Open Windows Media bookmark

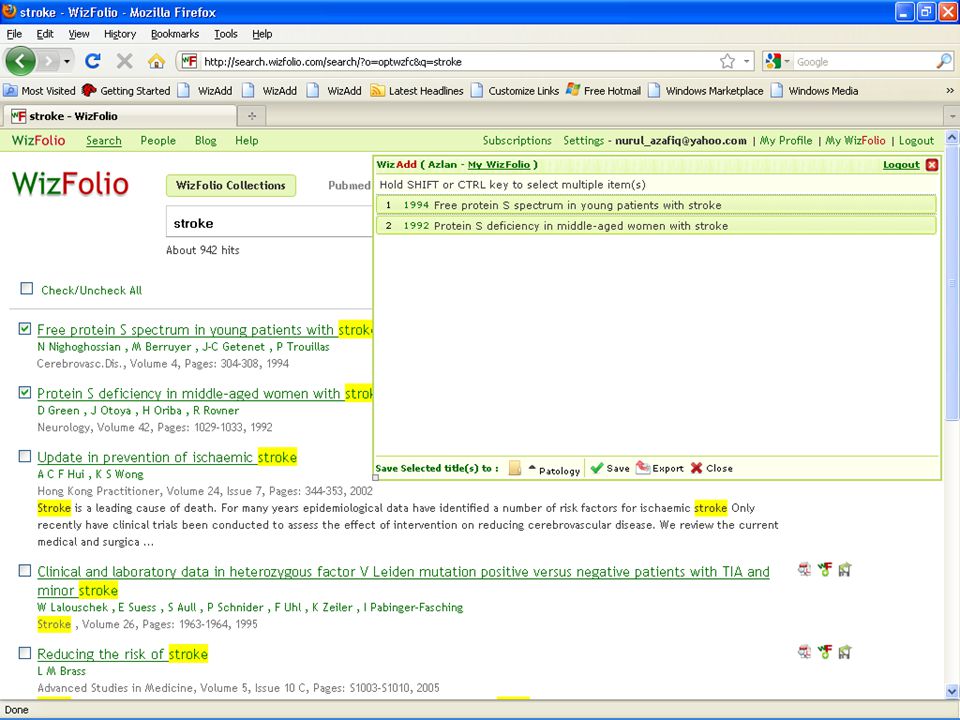(814, 91)
